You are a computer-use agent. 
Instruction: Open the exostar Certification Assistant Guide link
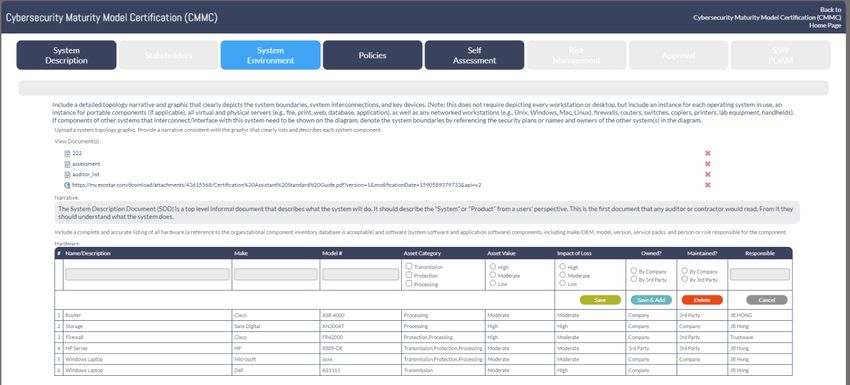coord(276,185)
